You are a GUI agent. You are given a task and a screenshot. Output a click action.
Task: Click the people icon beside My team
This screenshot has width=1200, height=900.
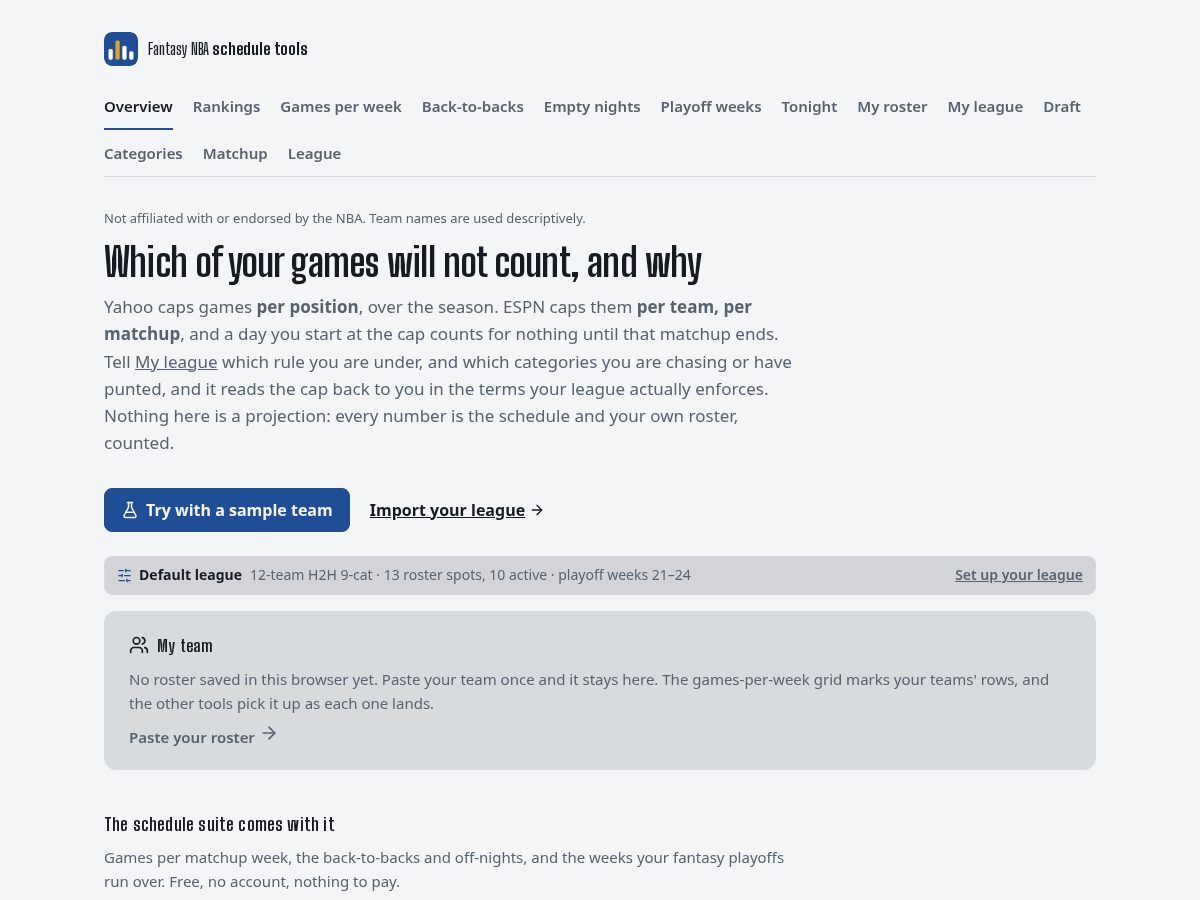[x=139, y=645]
